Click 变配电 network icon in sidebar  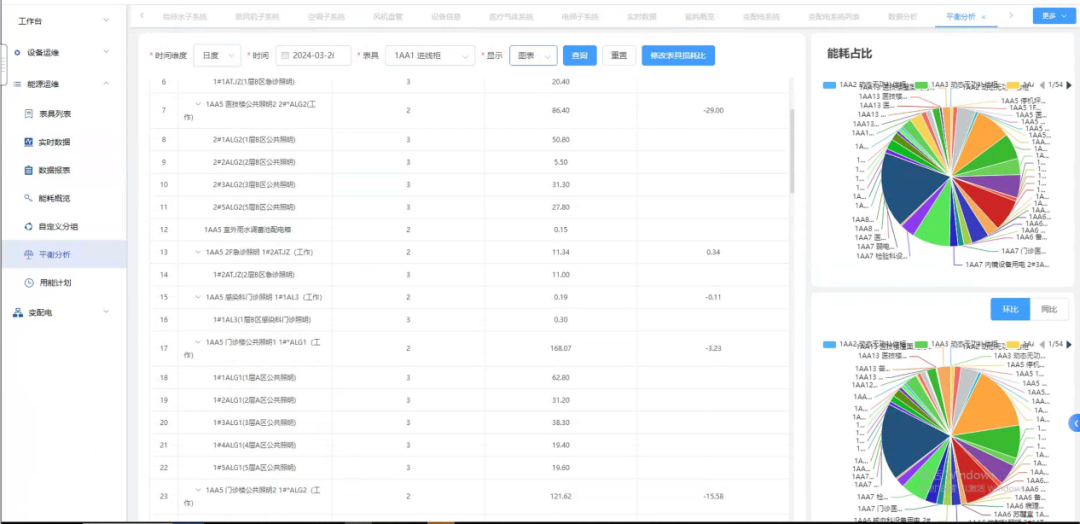coord(18,312)
